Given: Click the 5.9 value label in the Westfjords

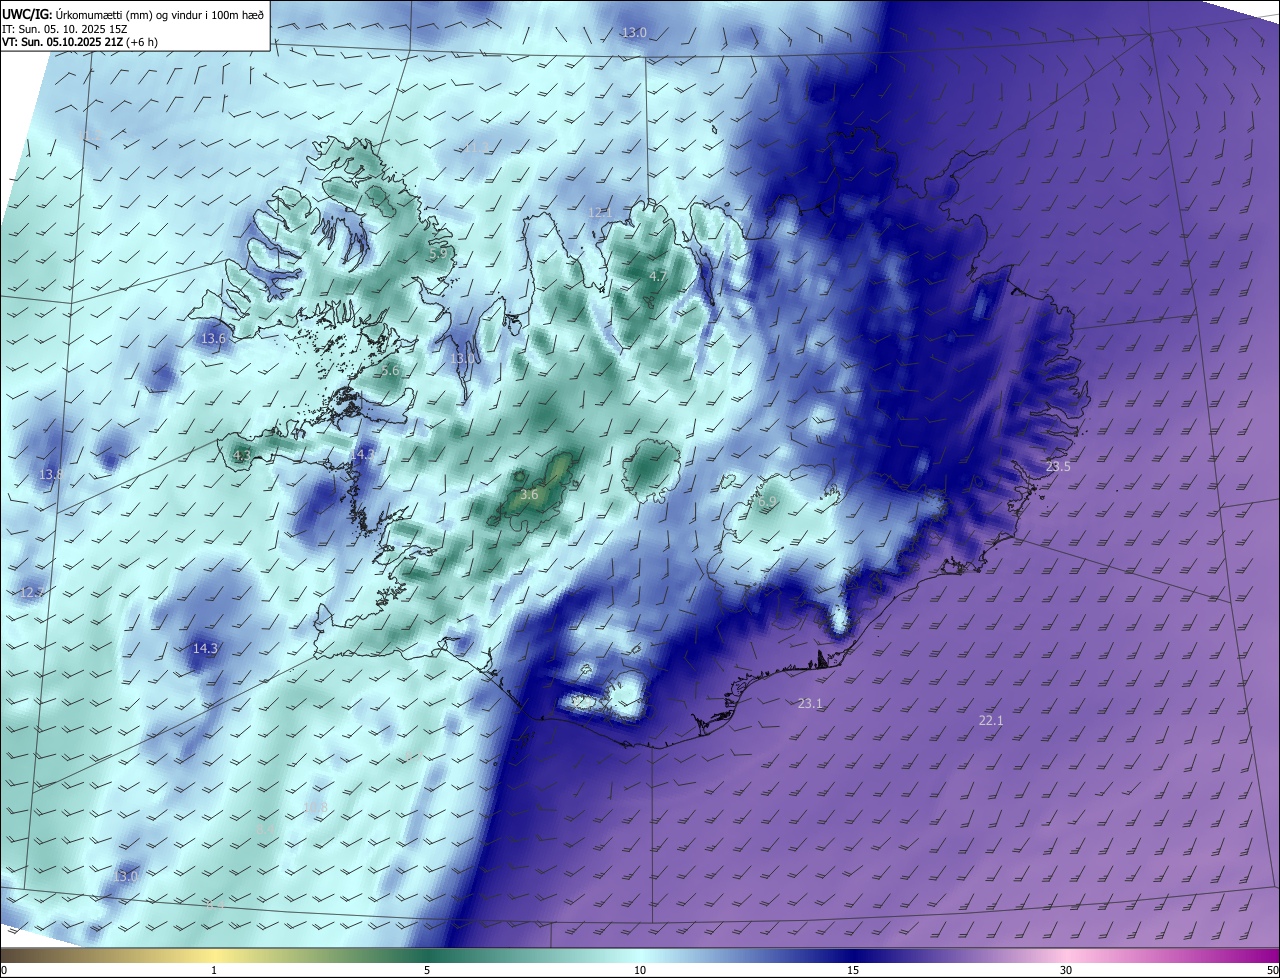Looking at the screenshot, I should coord(438,254).
